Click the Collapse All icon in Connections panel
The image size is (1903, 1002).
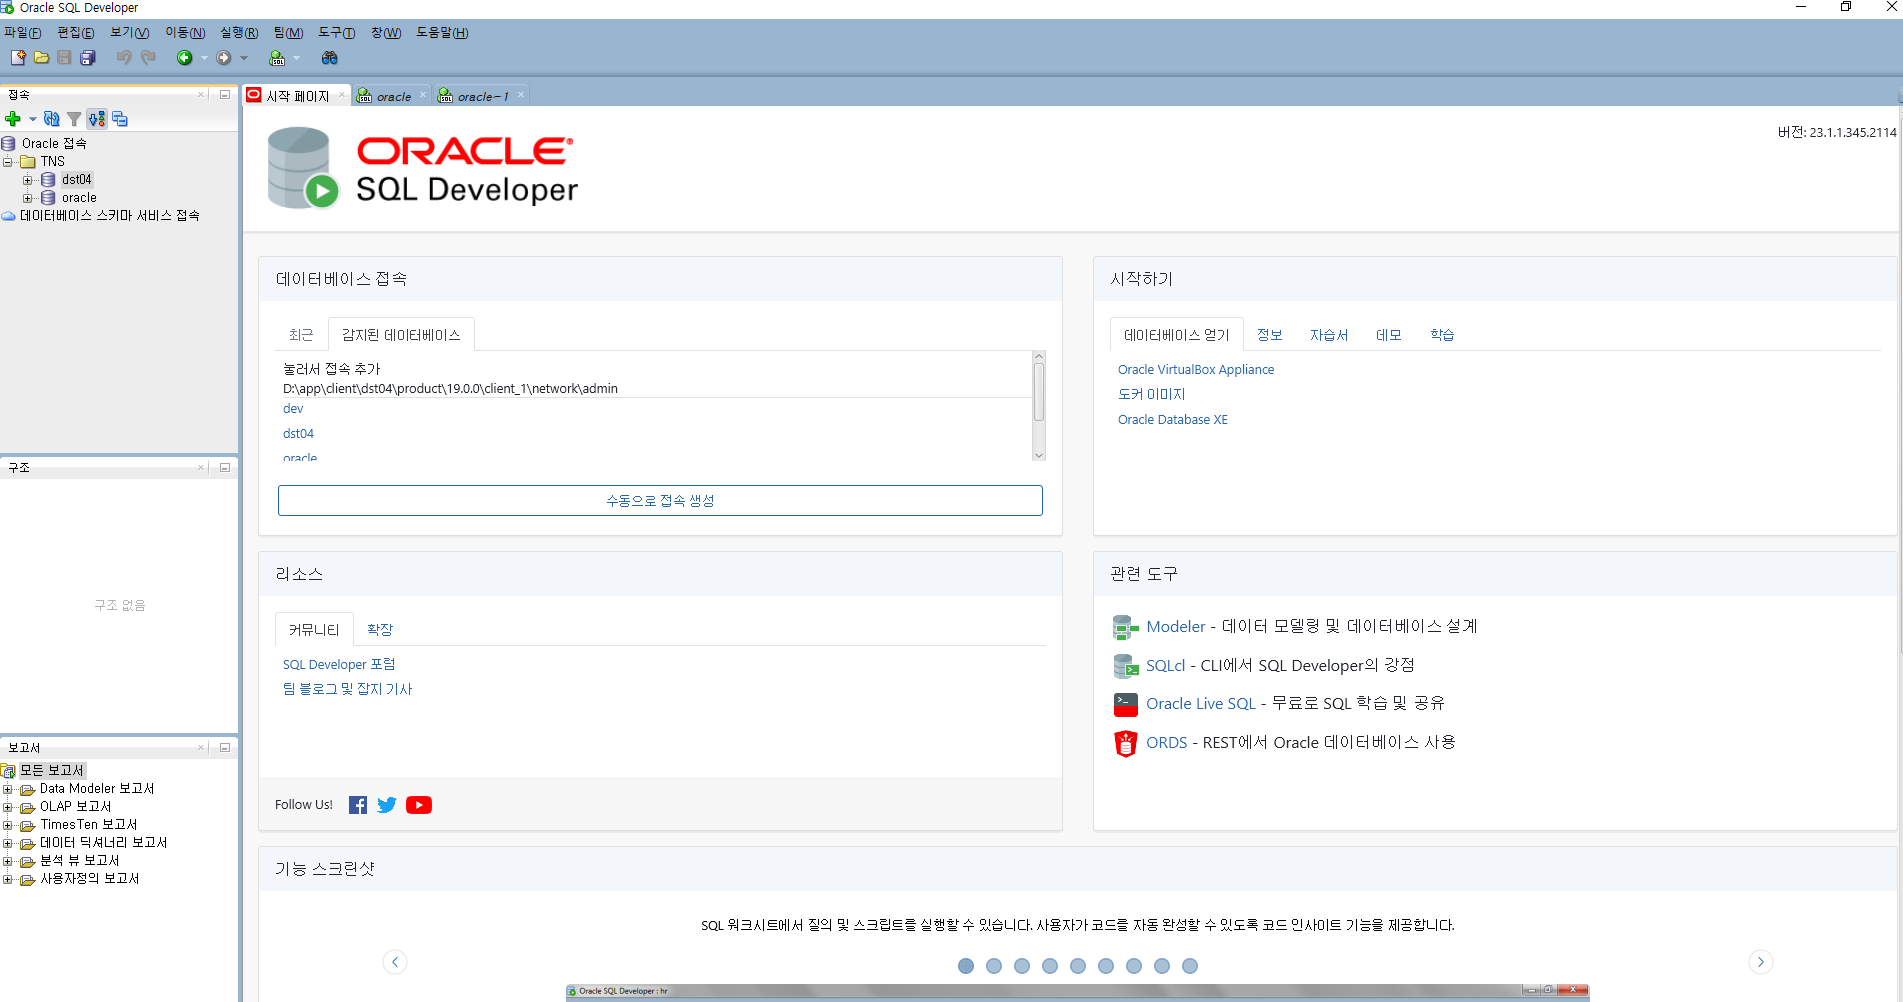120,119
